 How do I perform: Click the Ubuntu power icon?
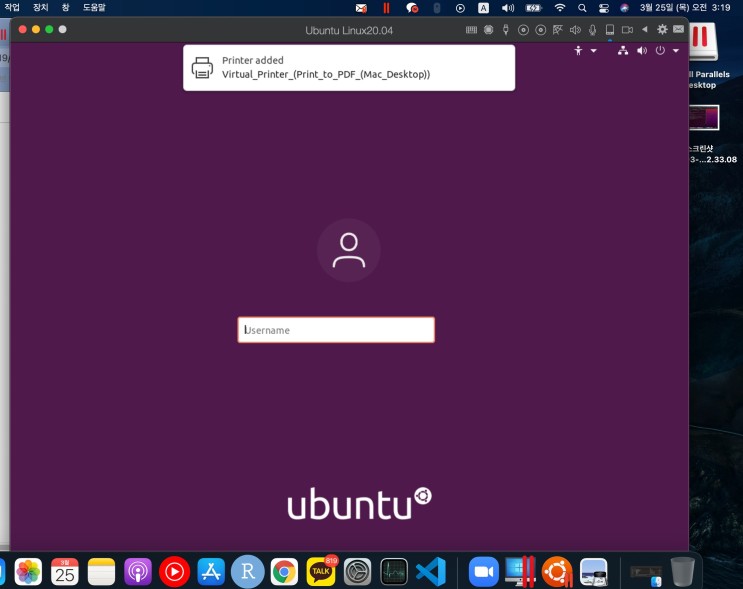click(660, 51)
